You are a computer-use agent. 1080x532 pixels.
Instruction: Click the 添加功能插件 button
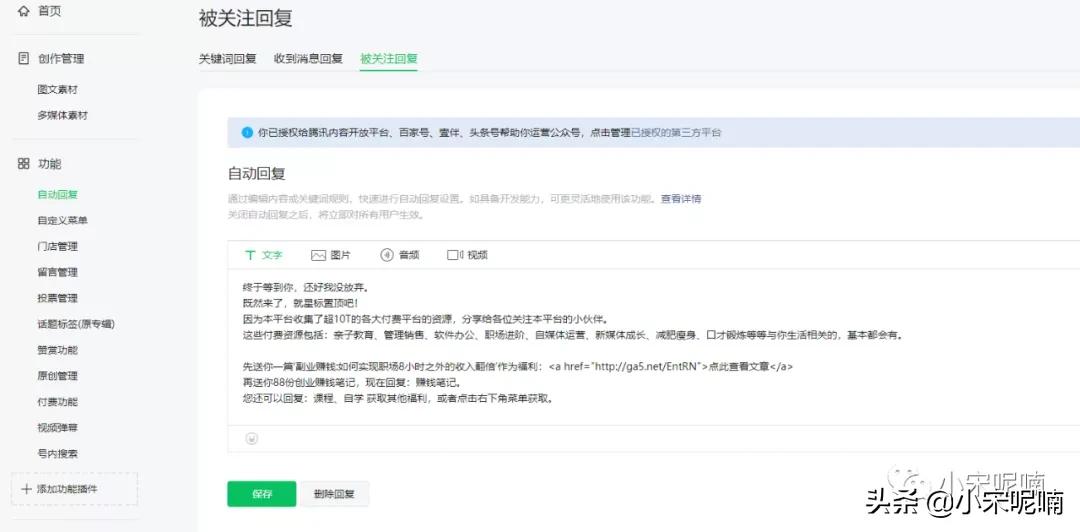(x=74, y=489)
